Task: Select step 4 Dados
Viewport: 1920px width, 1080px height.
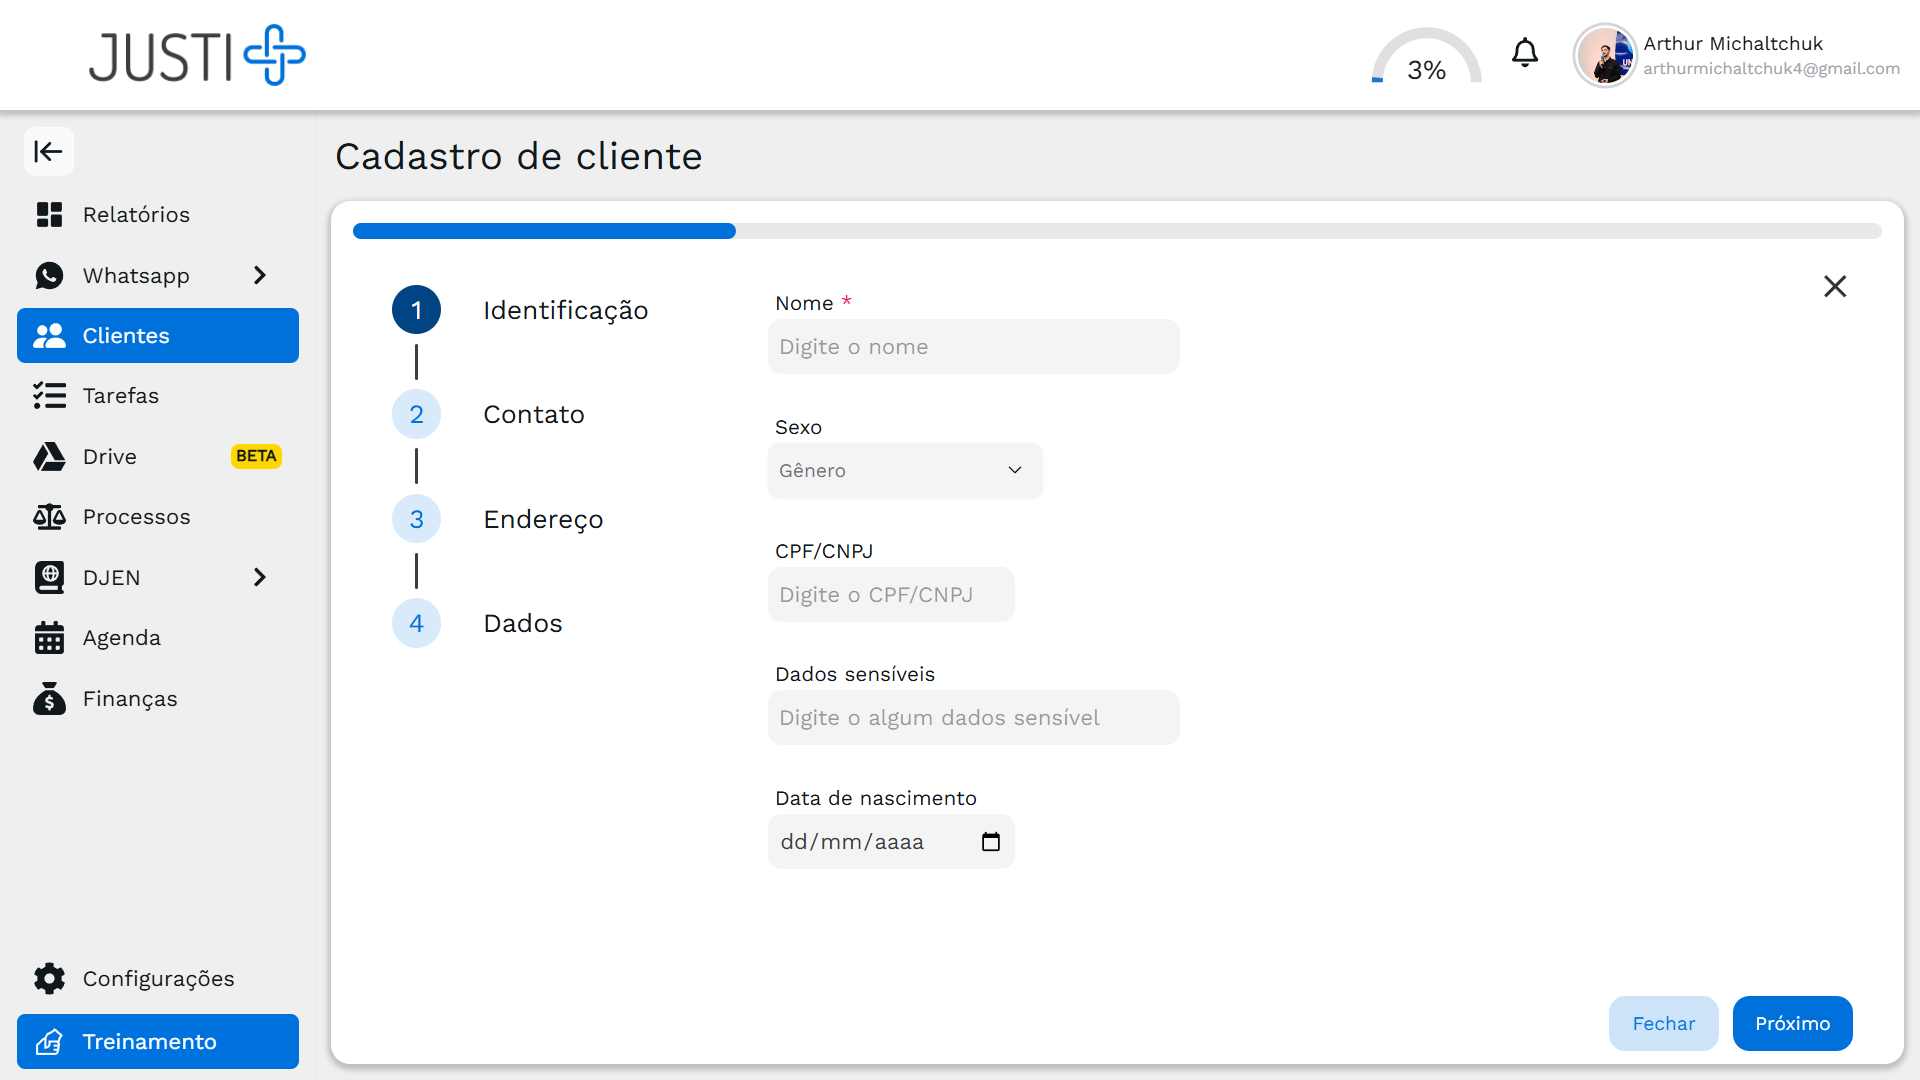Action: (417, 624)
